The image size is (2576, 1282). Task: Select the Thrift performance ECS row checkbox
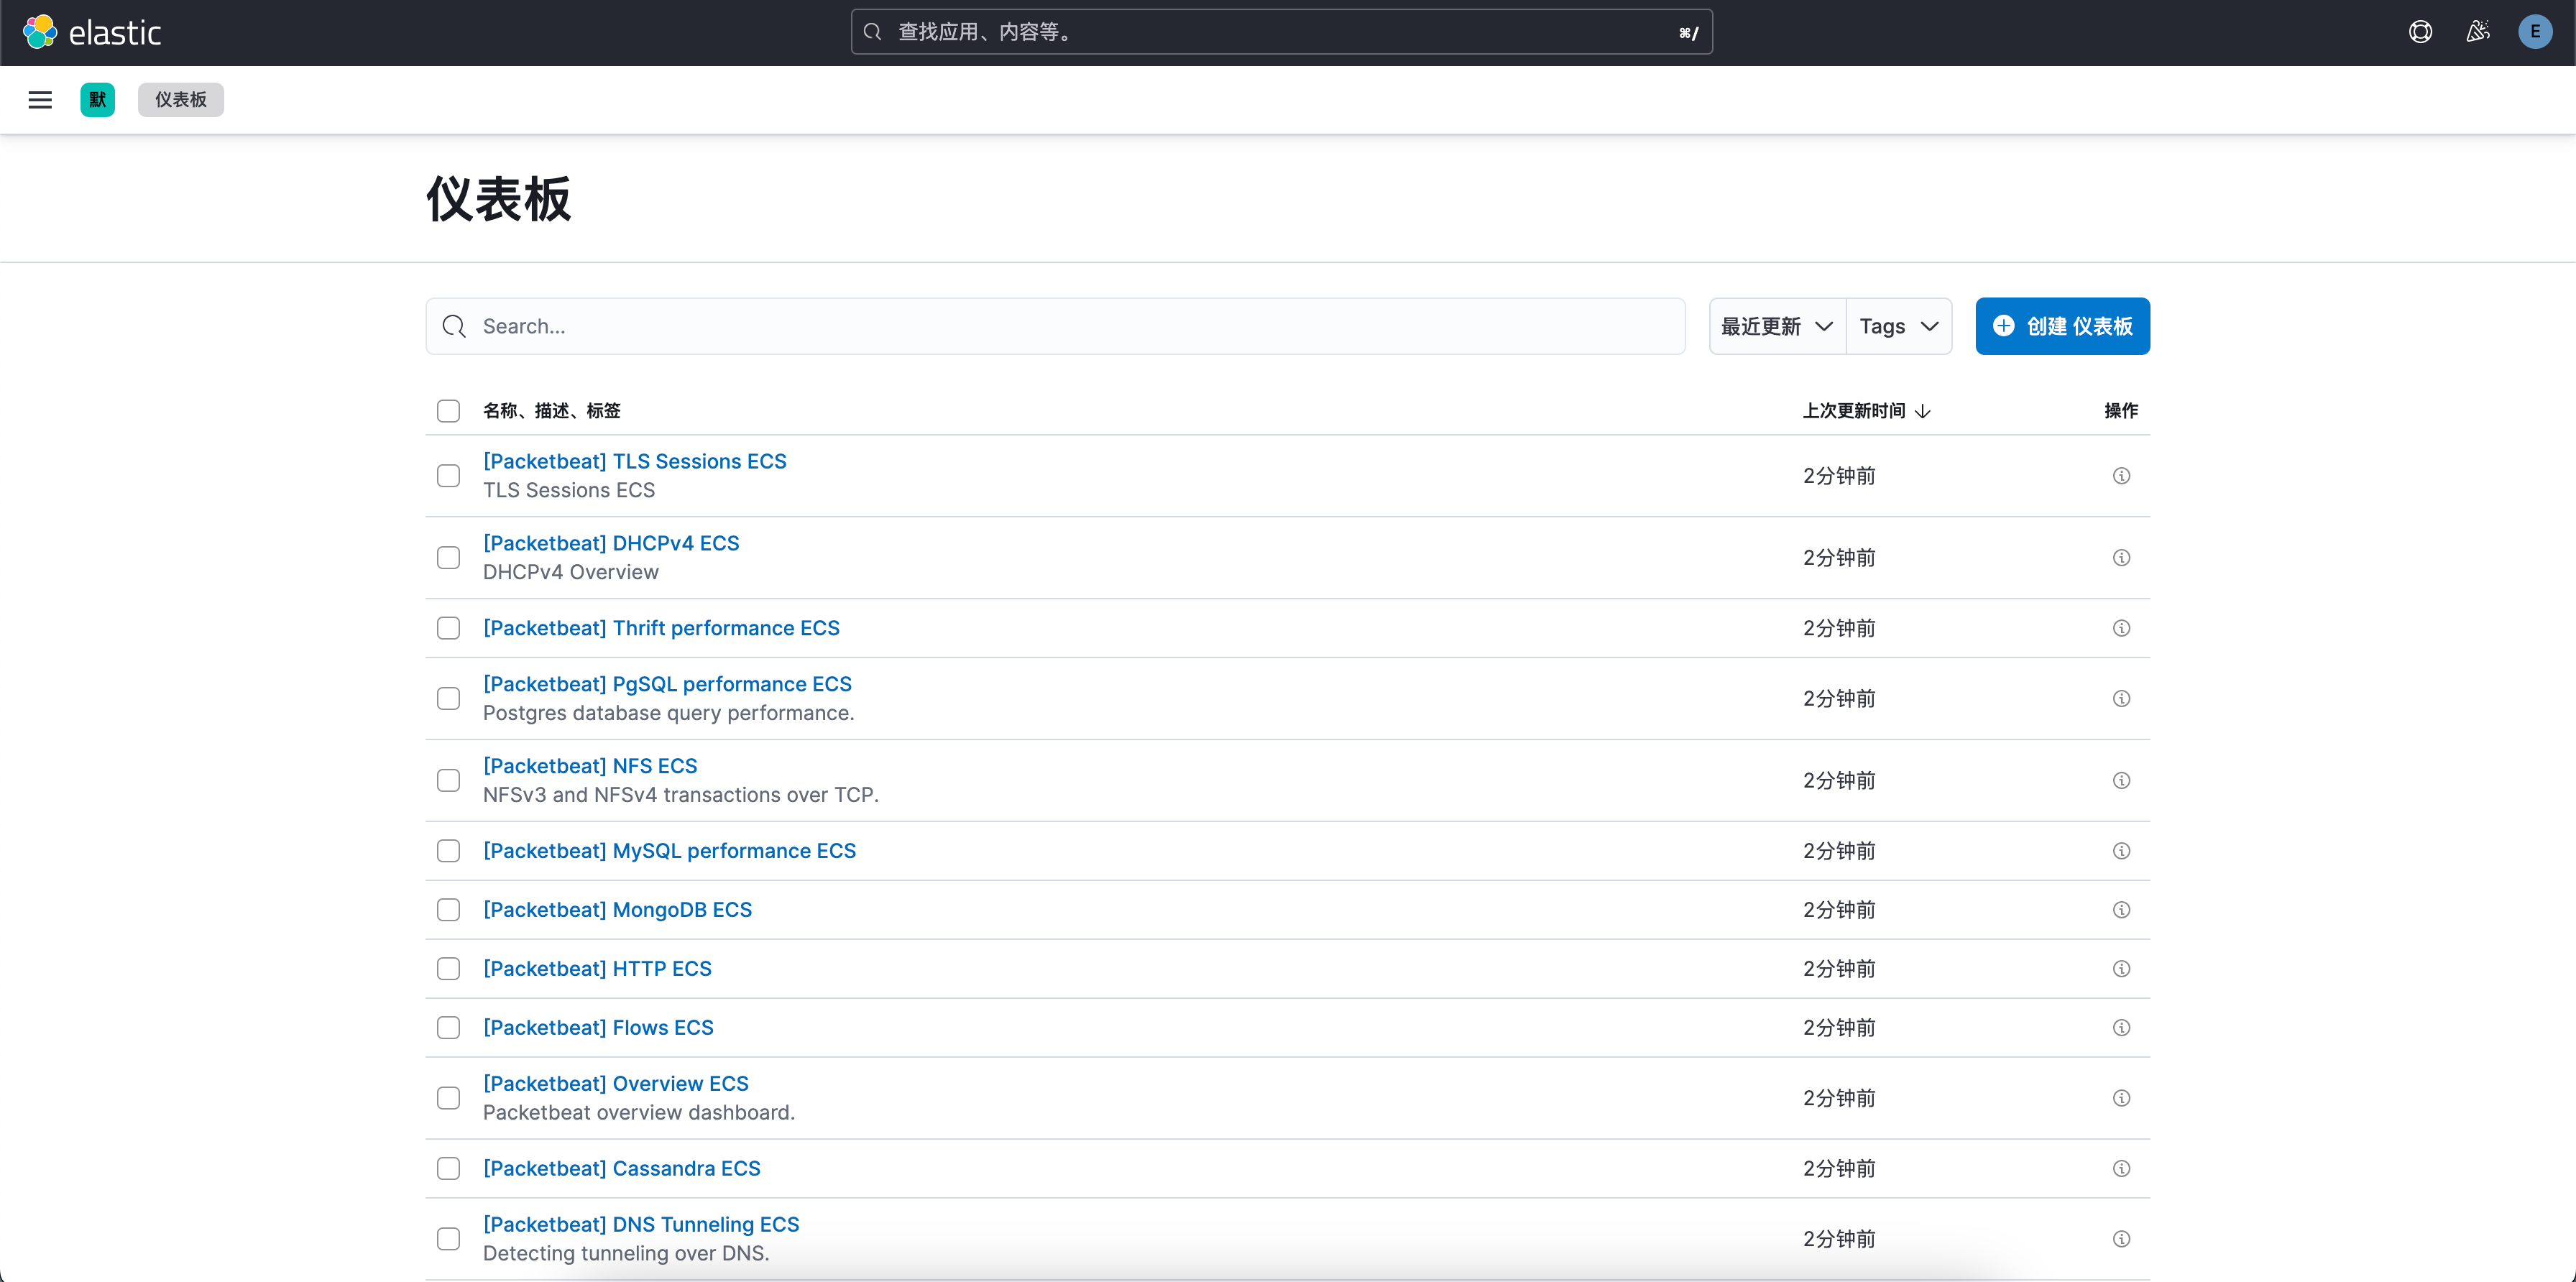coord(448,628)
